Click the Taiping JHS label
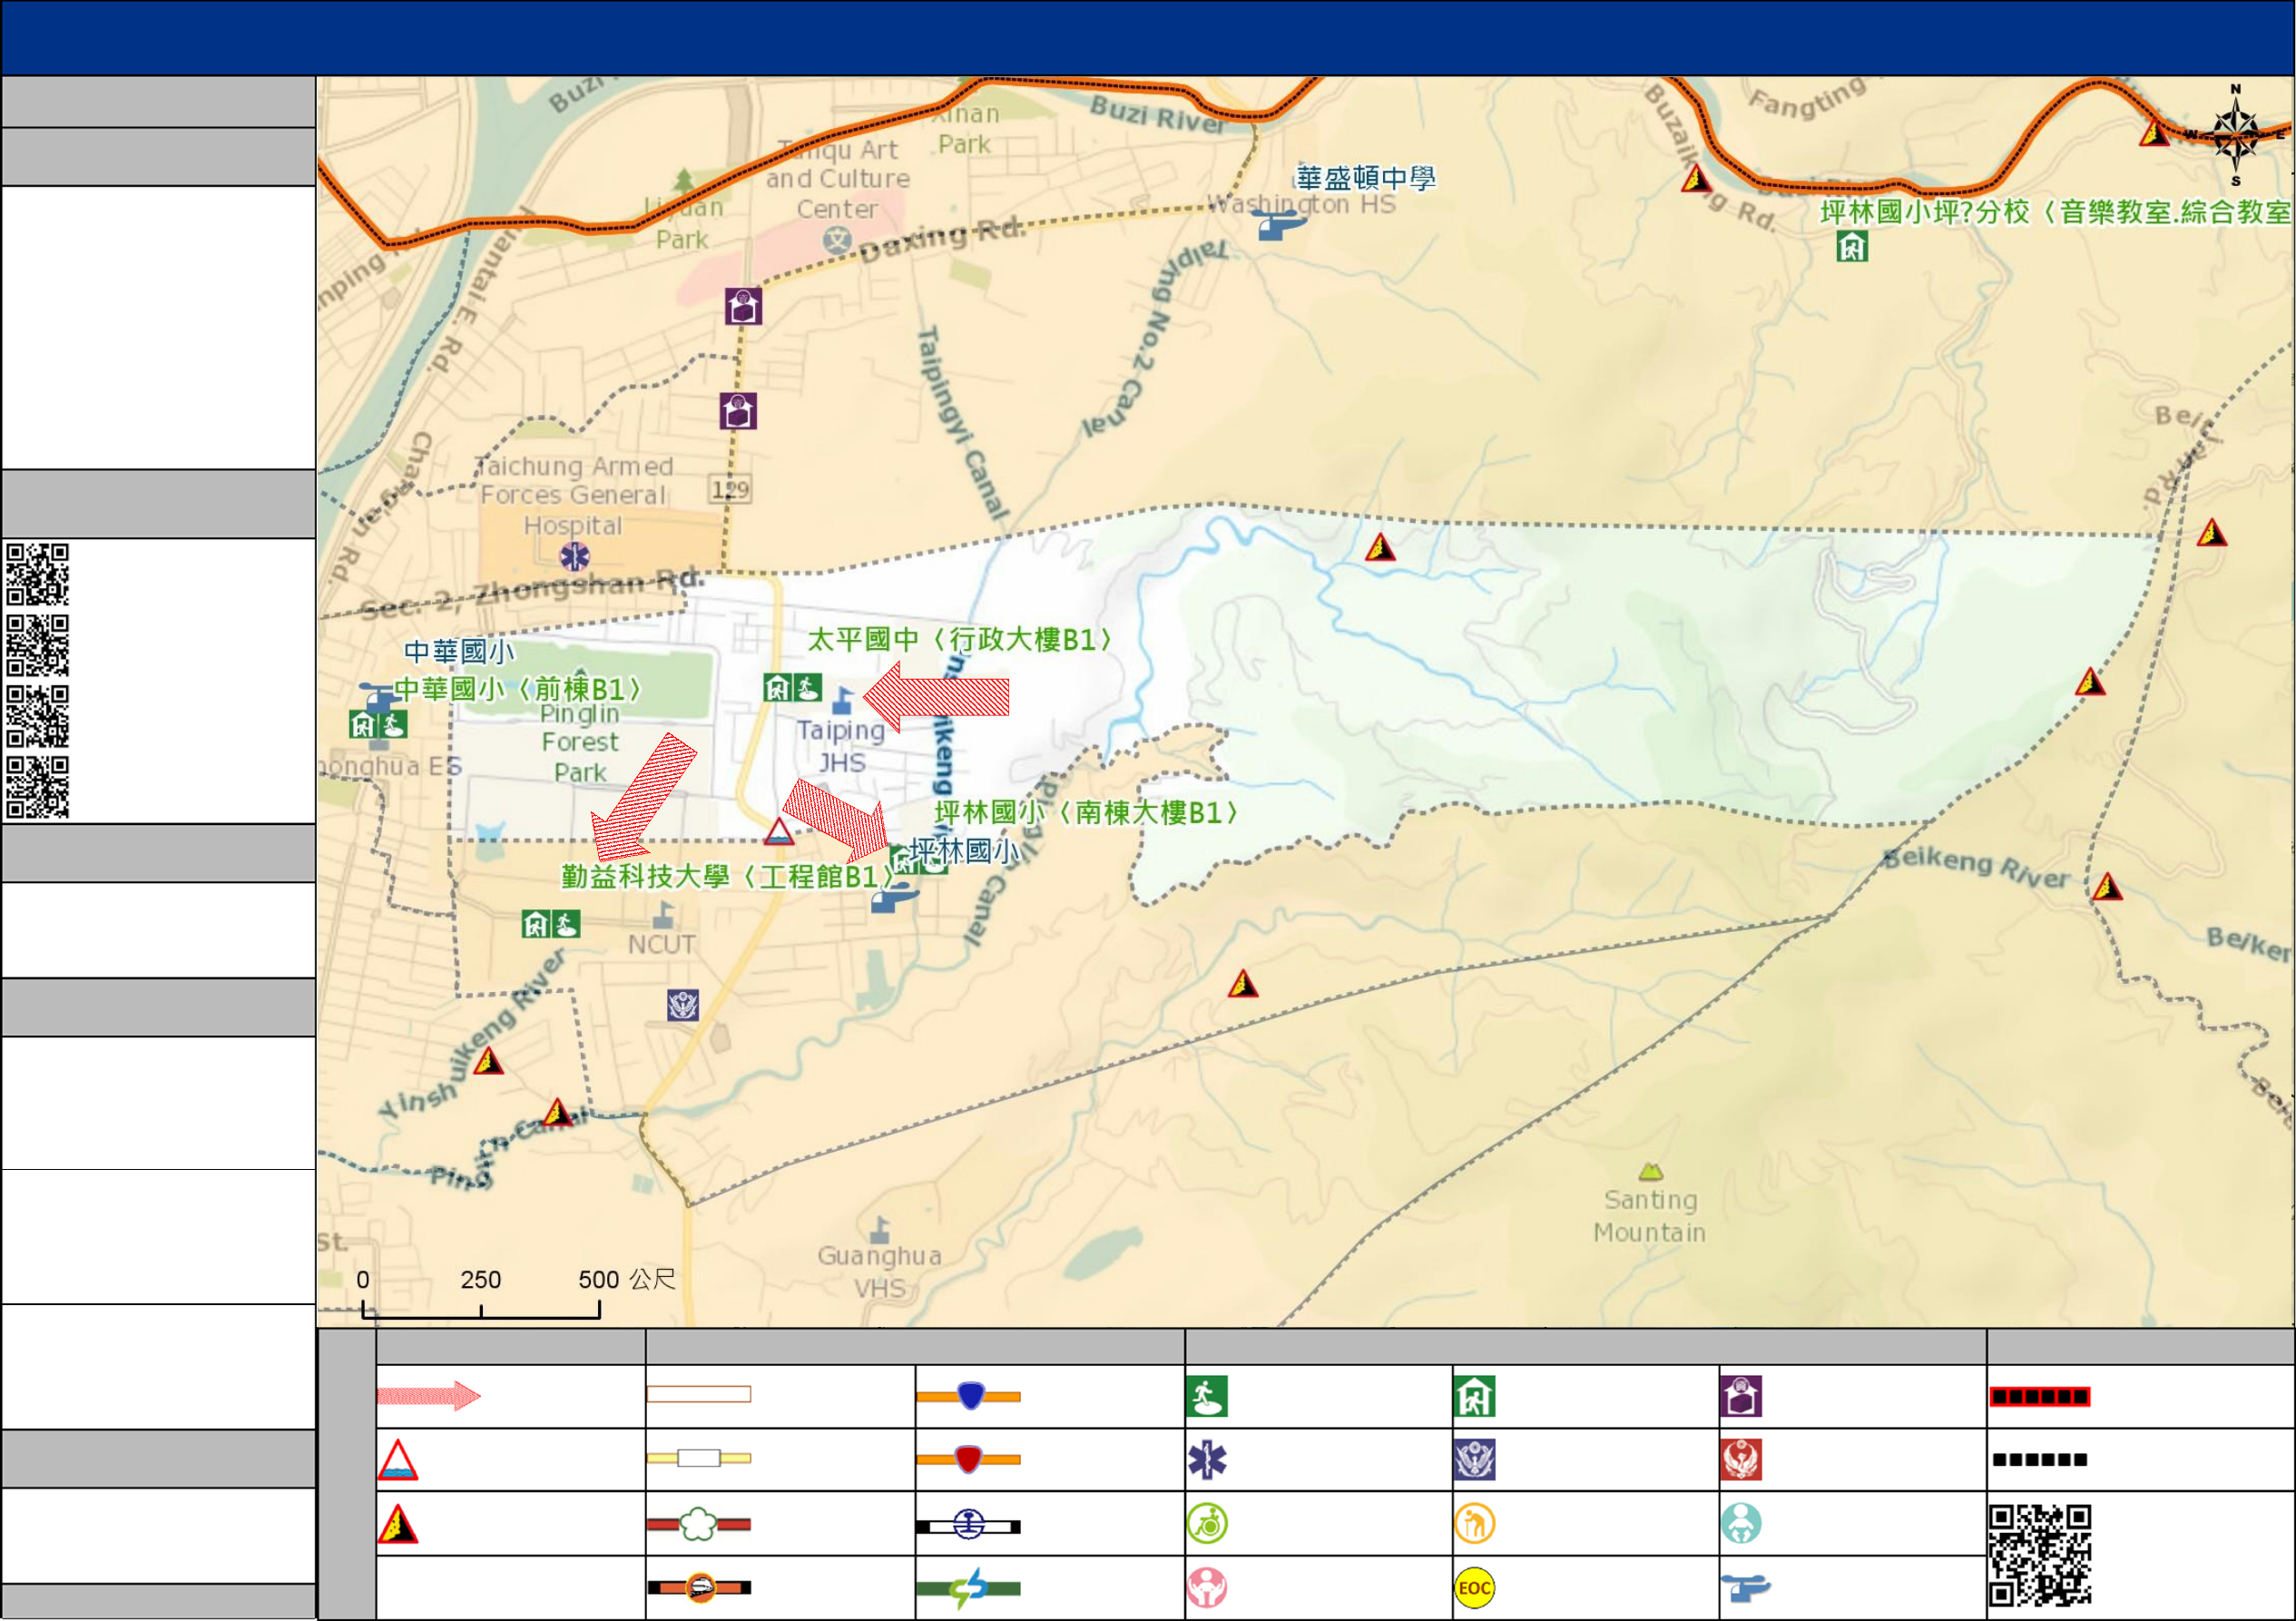Screen dimensions: 2296x1621 (841, 746)
